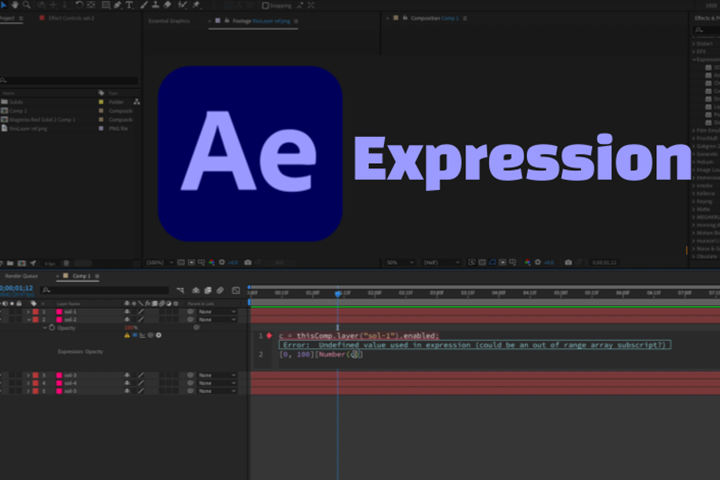Expand the Keying effects category

[694, 201]
